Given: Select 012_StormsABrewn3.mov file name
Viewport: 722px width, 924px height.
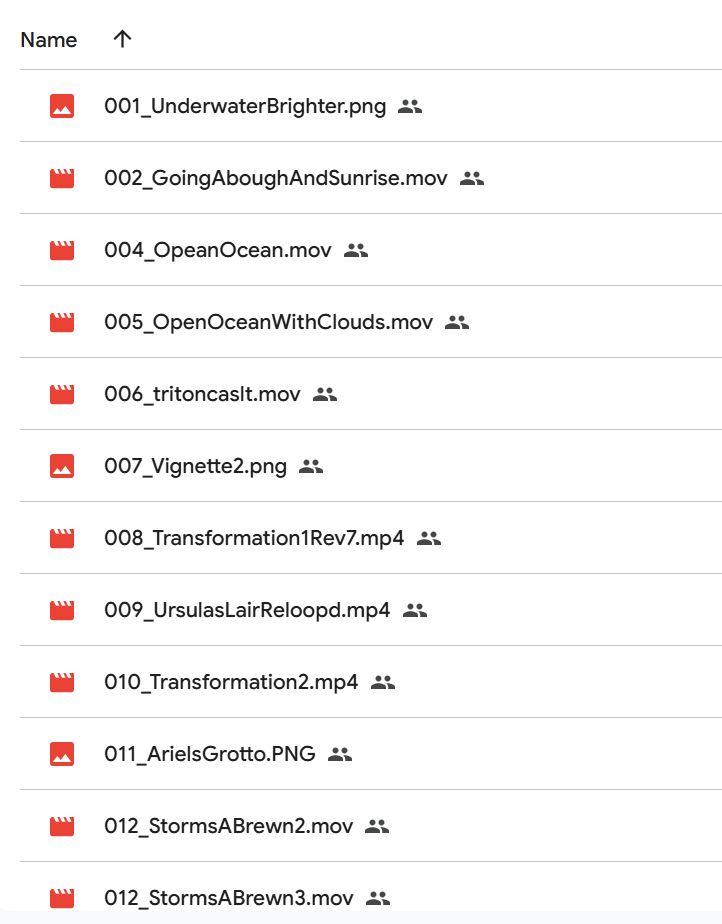Looking at the screenshot, I should pos(229,897).
